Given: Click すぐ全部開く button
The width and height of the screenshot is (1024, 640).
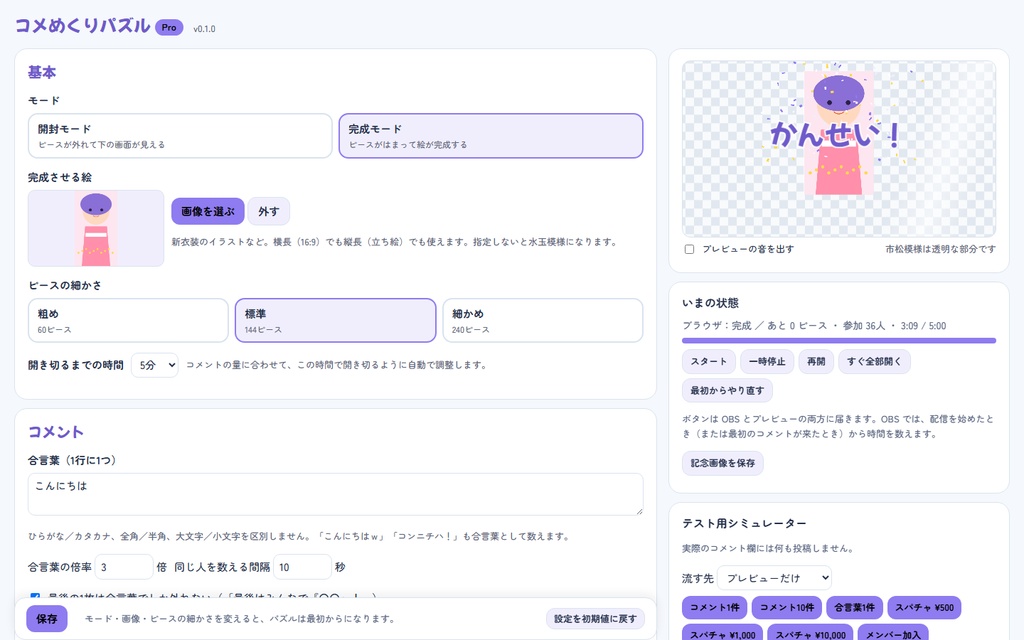Looking at the screenshot, I should coord(874,361).
